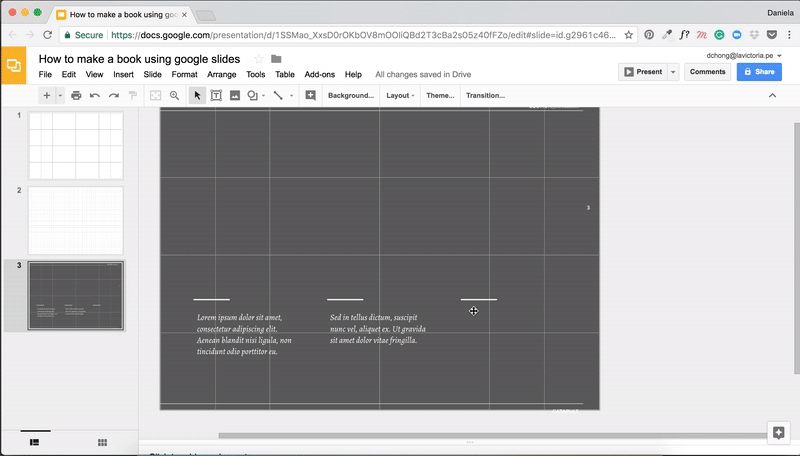Click the vertical scrollbar on the right
Image resolution: width=800 pixels, height=456 pixels.
(x=796, y=248)
